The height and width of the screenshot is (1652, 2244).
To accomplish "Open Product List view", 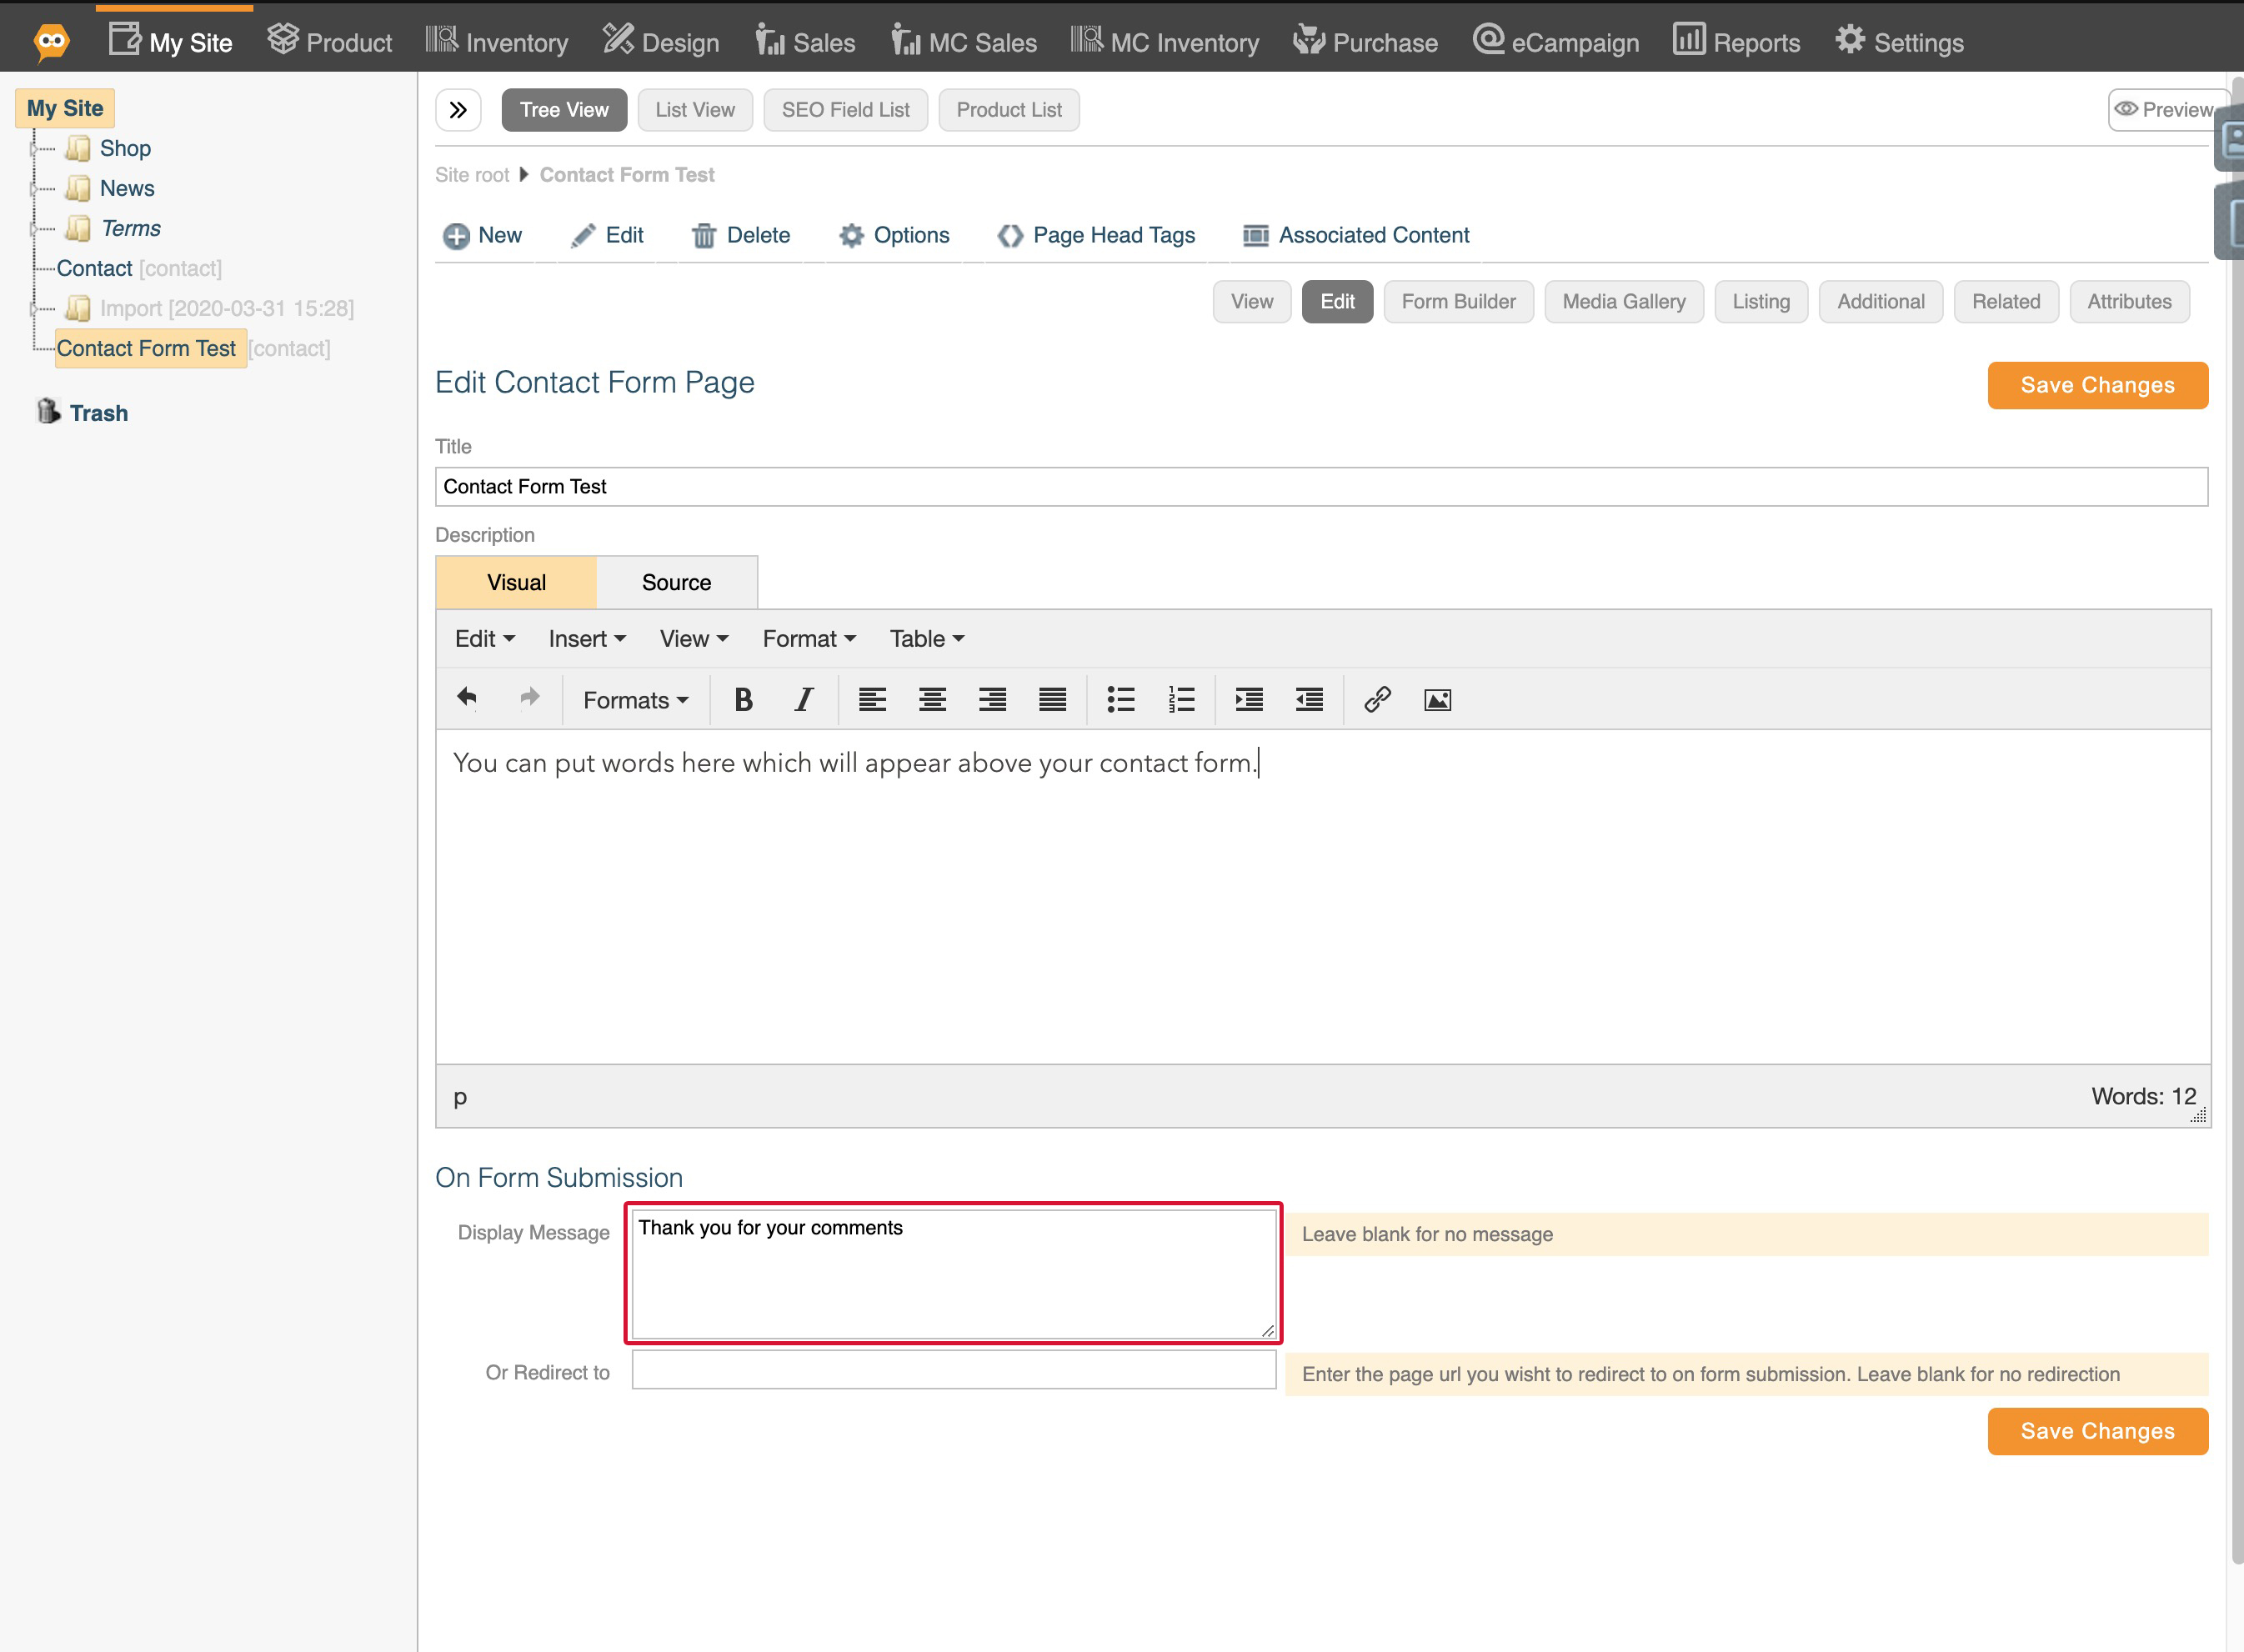I will (1009, 110).
